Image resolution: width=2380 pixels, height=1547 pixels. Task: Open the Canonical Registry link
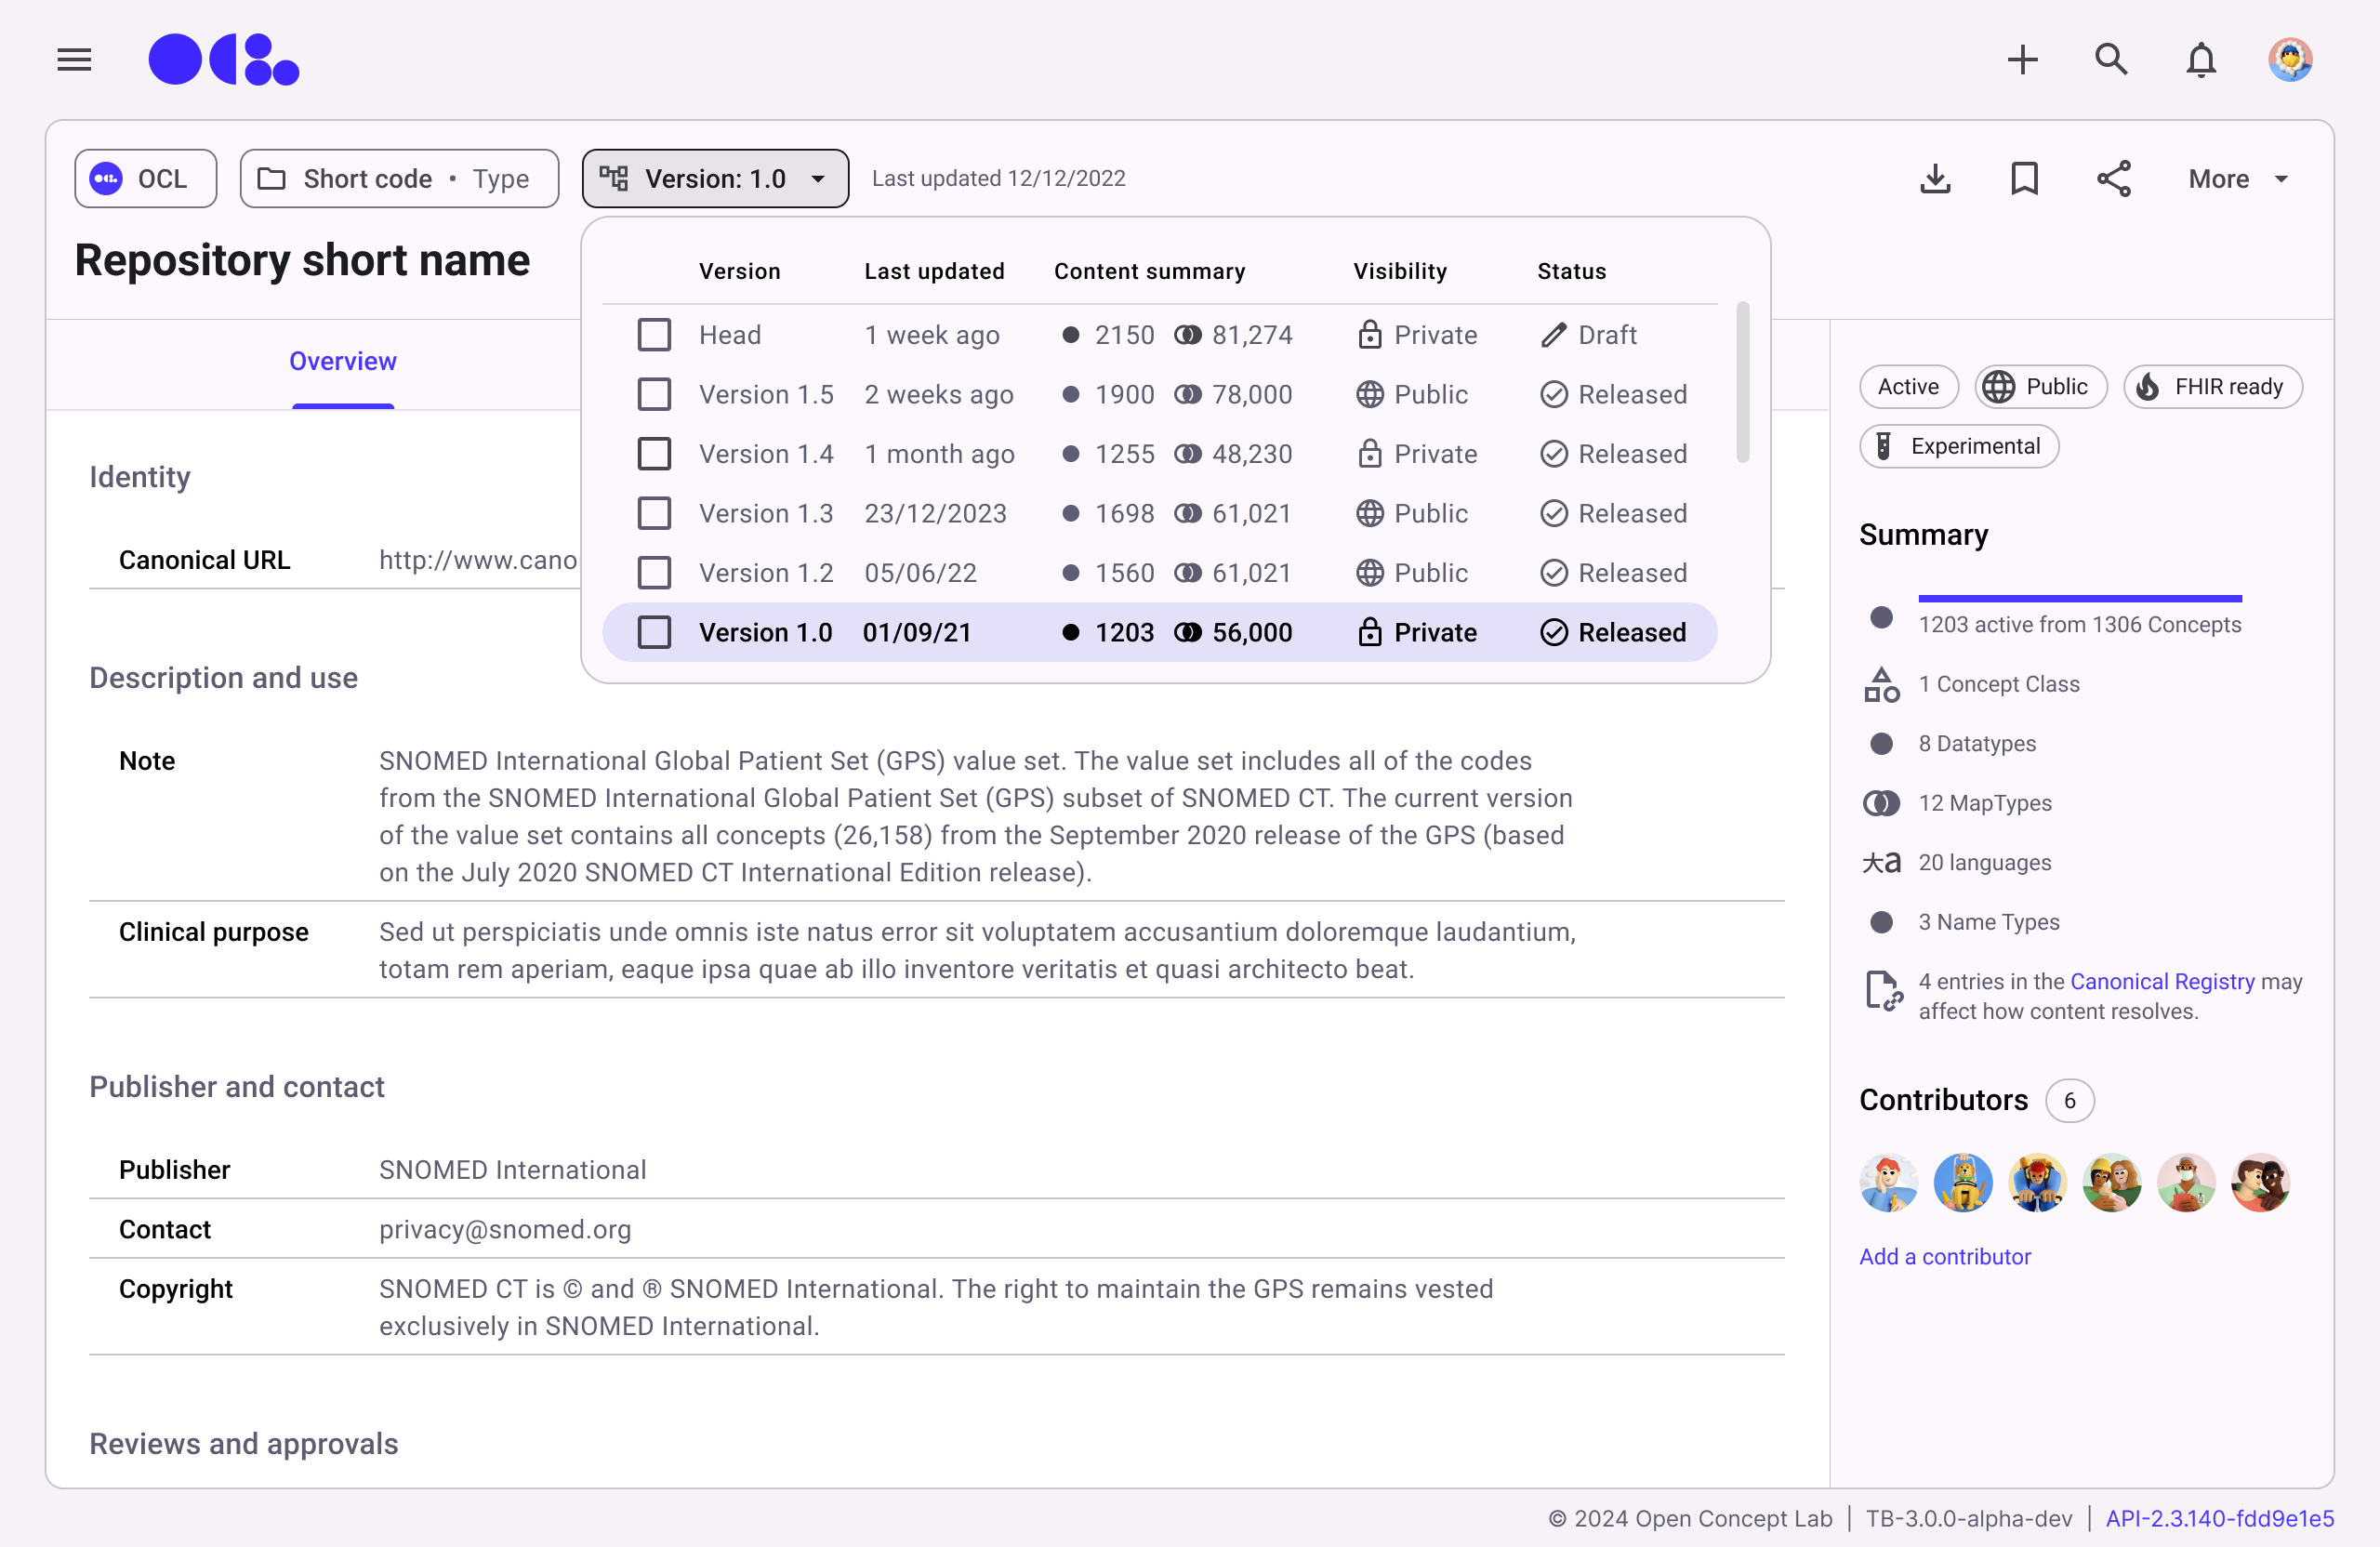click(x=2162, y=981)
